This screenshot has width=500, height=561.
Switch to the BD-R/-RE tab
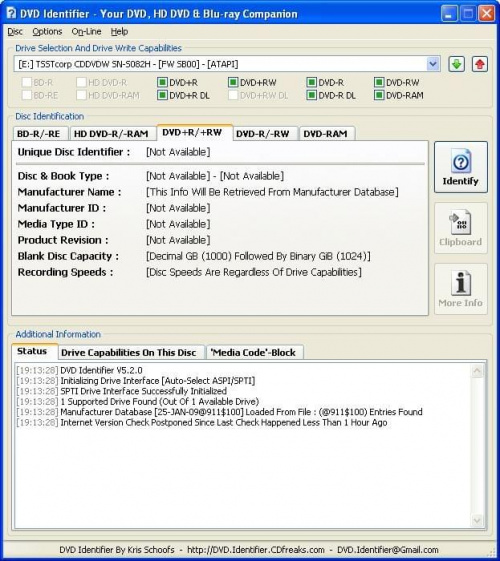coord(40,134)
